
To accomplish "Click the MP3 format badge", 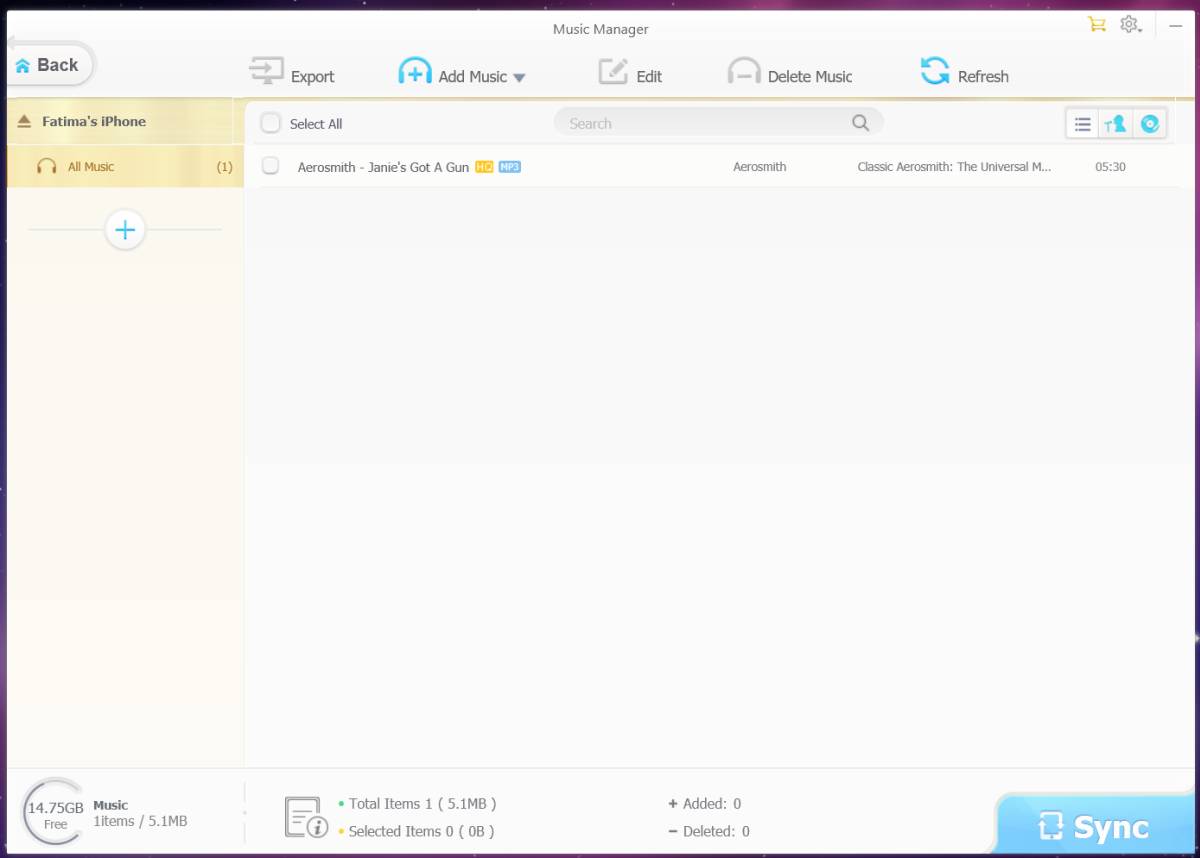I will coord(510,166).
